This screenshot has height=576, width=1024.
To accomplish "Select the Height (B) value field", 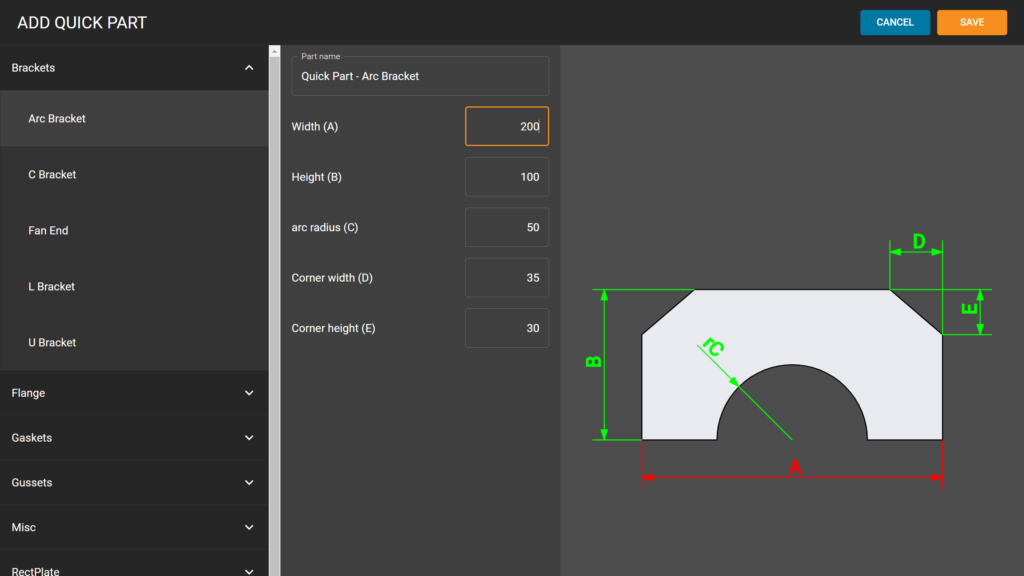I will click(507, 176).
